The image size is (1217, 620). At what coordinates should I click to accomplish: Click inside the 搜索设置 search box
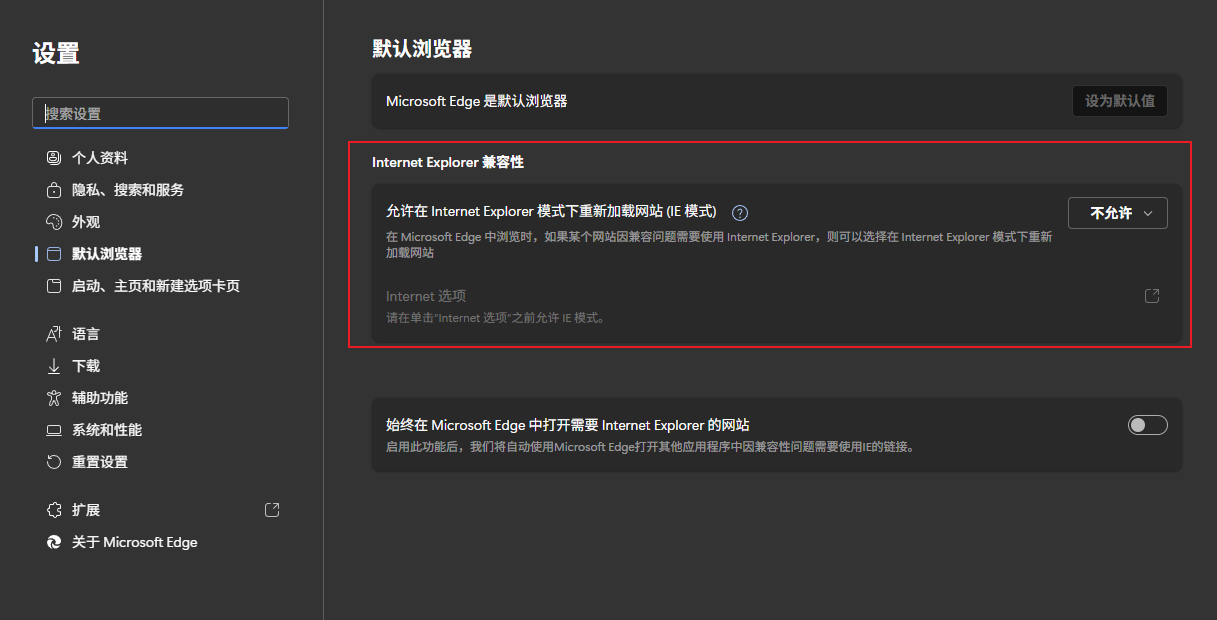[160, 113]
